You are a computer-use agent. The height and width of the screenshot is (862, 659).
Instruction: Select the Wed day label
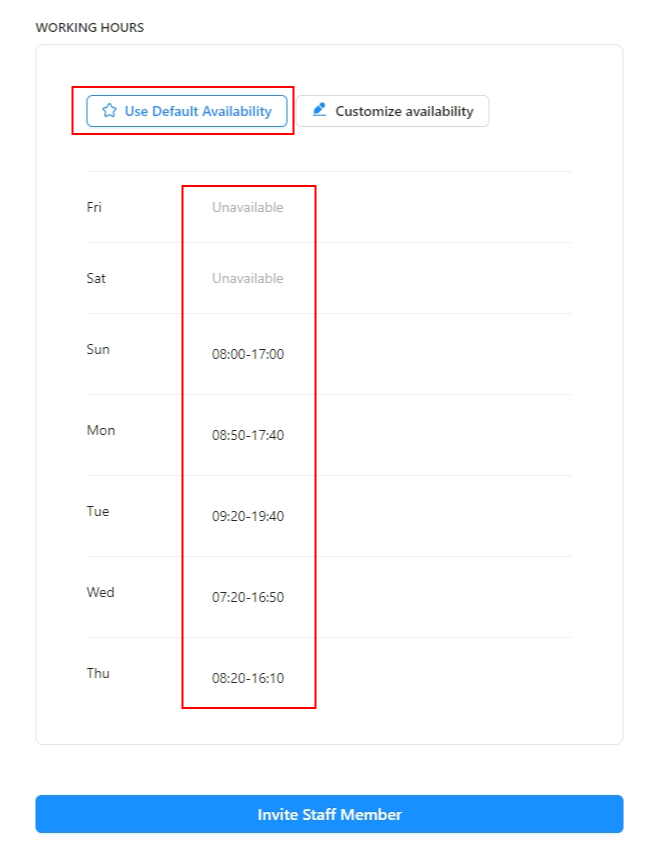tap(101, 592)
